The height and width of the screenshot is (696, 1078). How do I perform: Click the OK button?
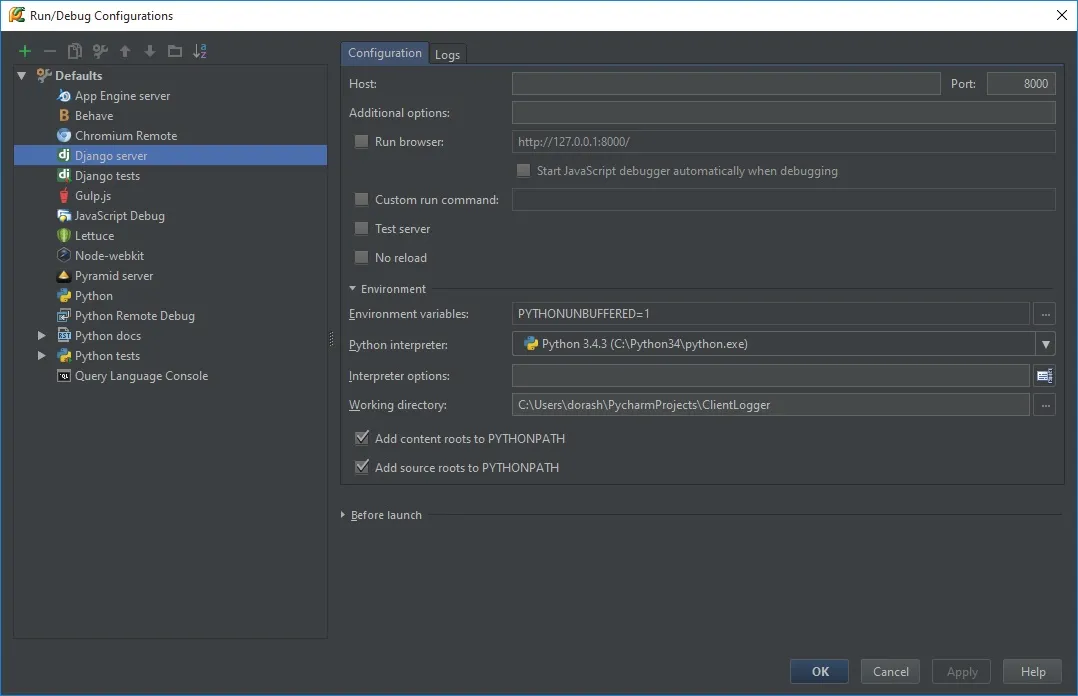[x=820, y=671]
